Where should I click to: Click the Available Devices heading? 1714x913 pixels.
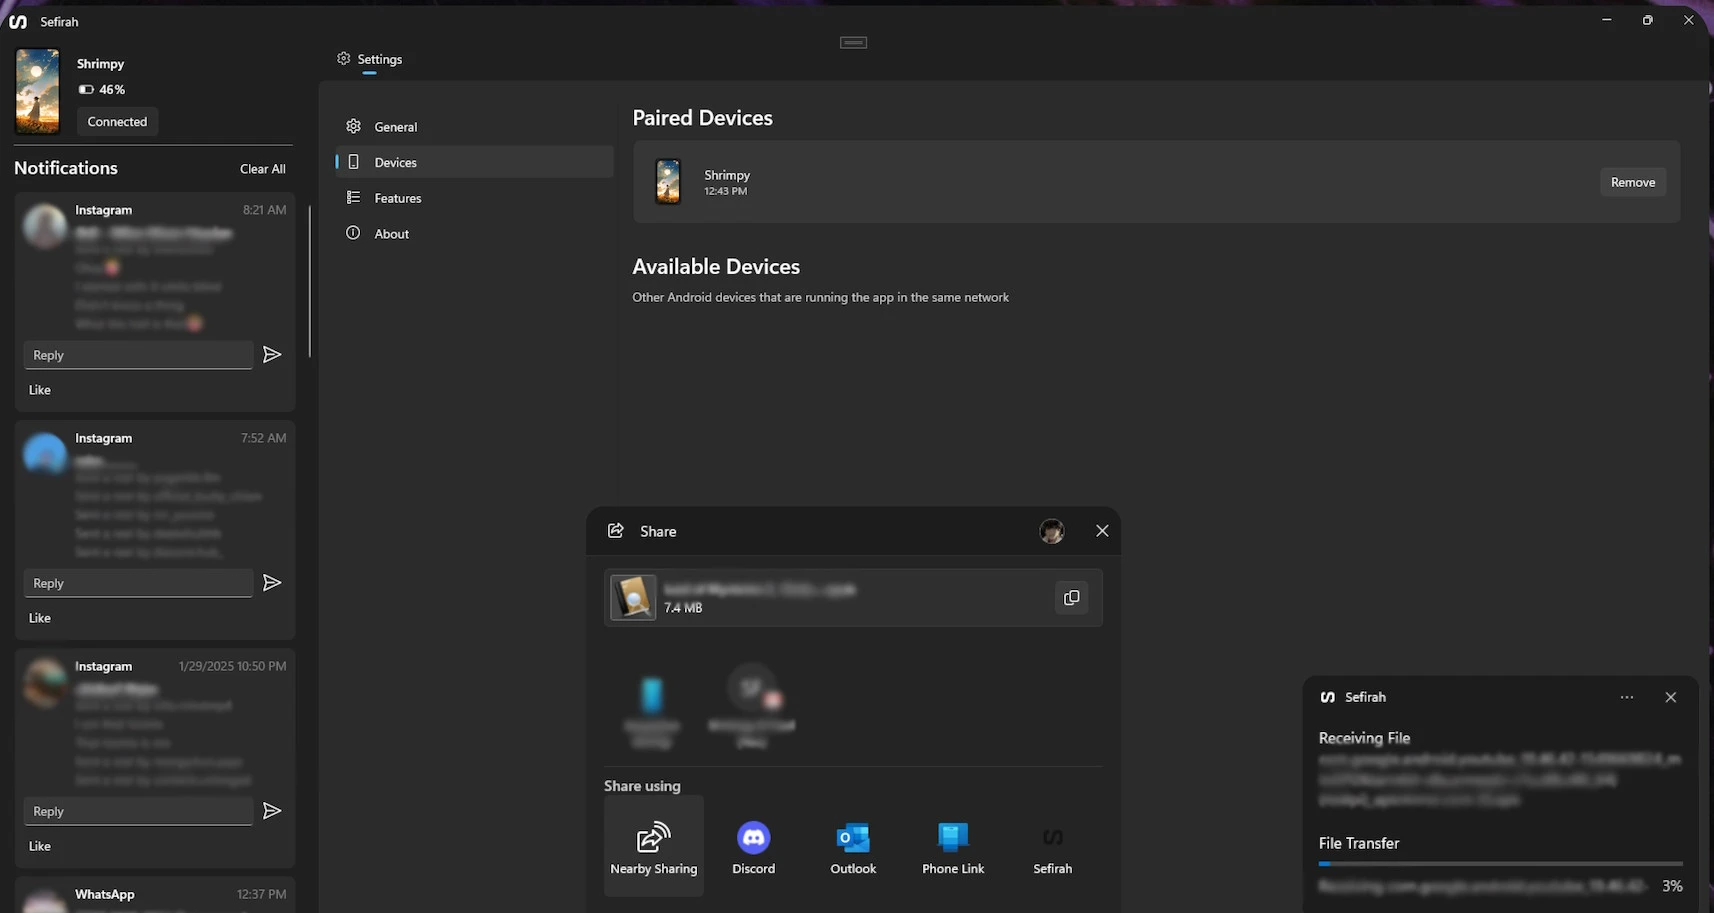point(716,267)
